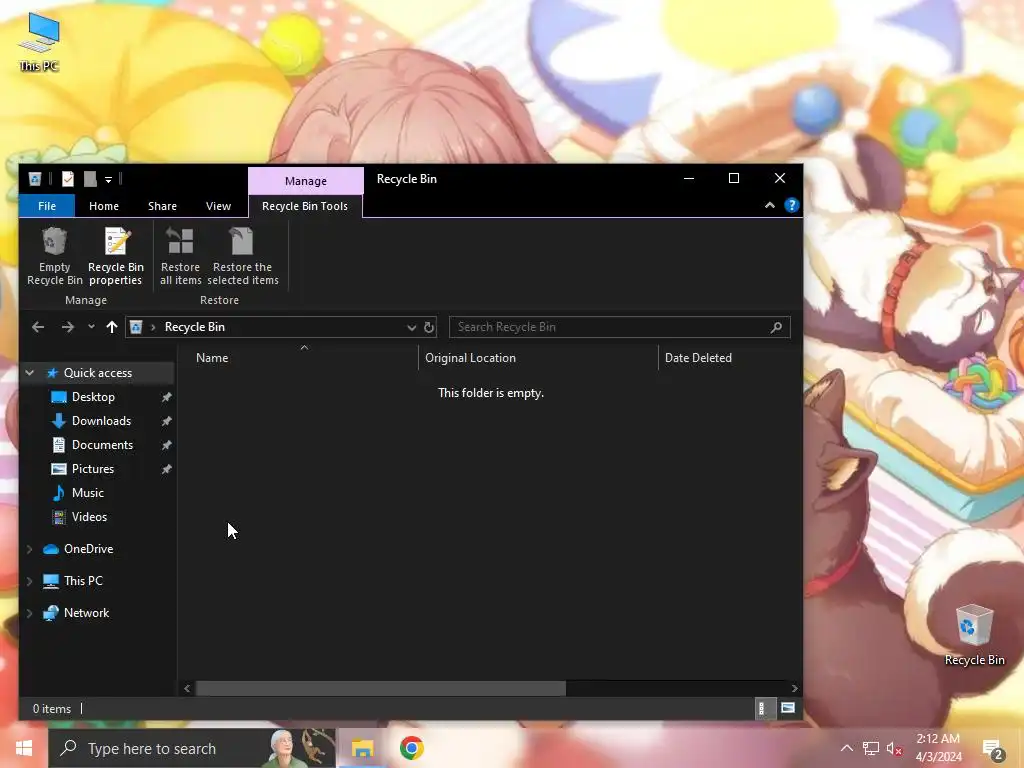Click the Properties quick toolbar icon
This screenshot has height=768, width=1024.
coord(68,179)
